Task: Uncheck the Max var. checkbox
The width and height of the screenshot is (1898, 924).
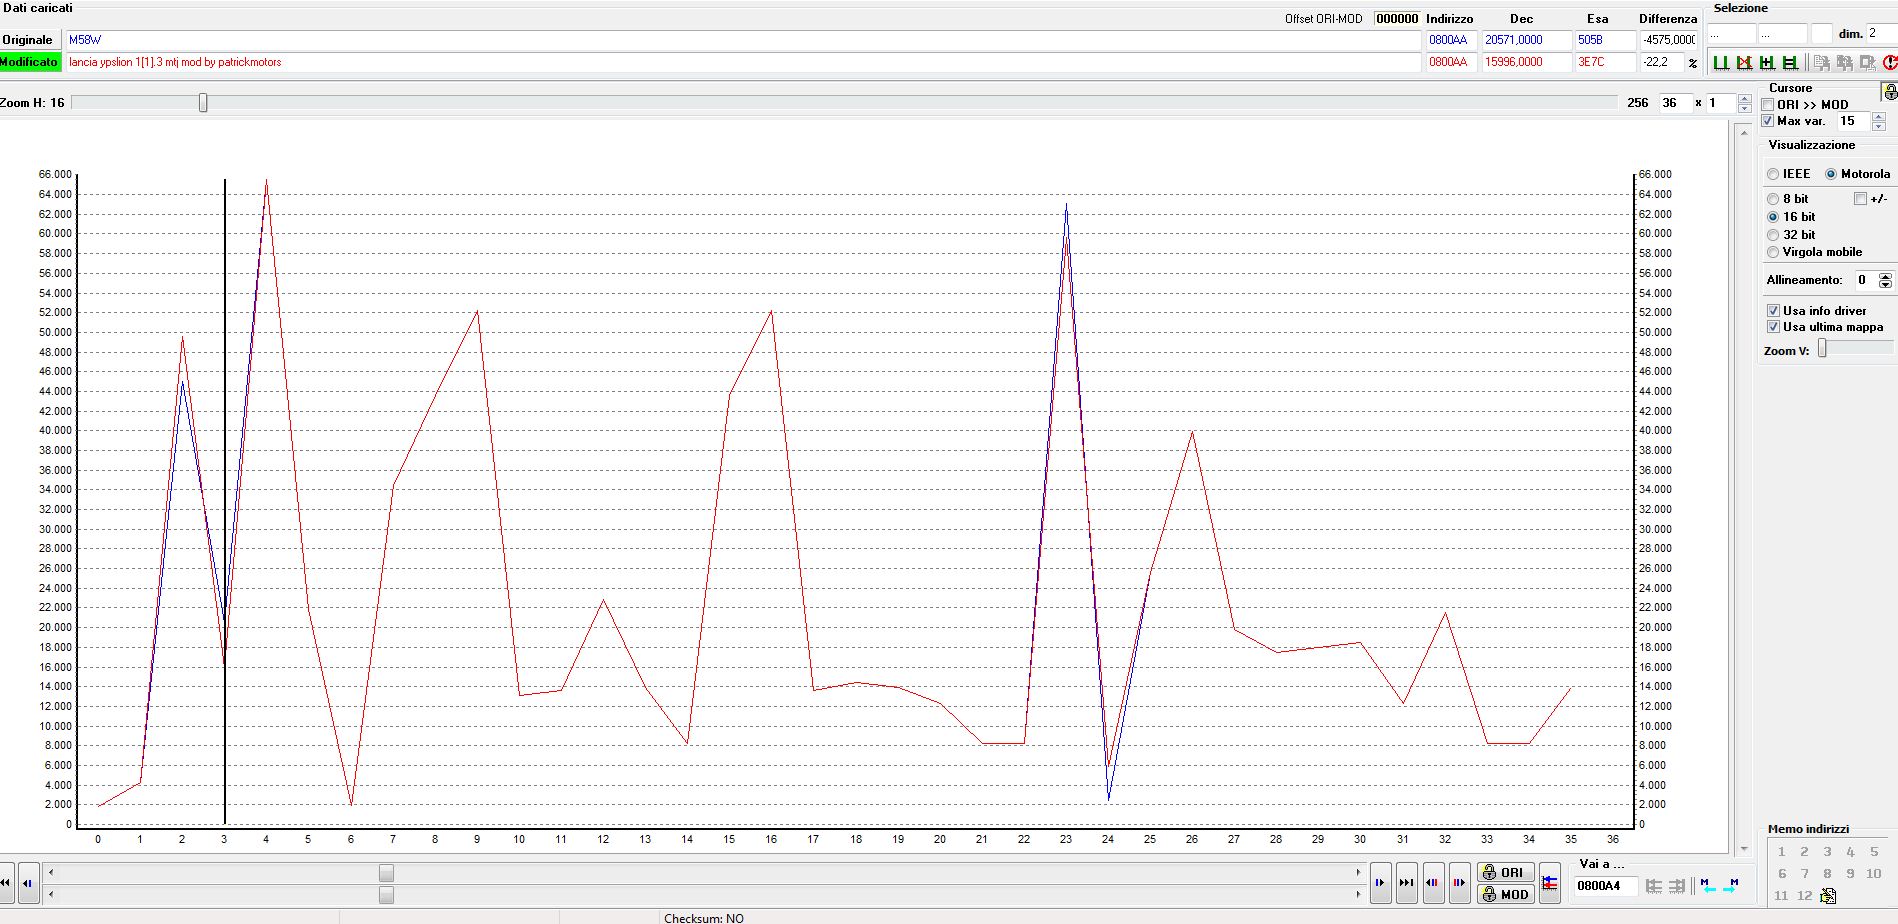Action: pos(1768,121)
